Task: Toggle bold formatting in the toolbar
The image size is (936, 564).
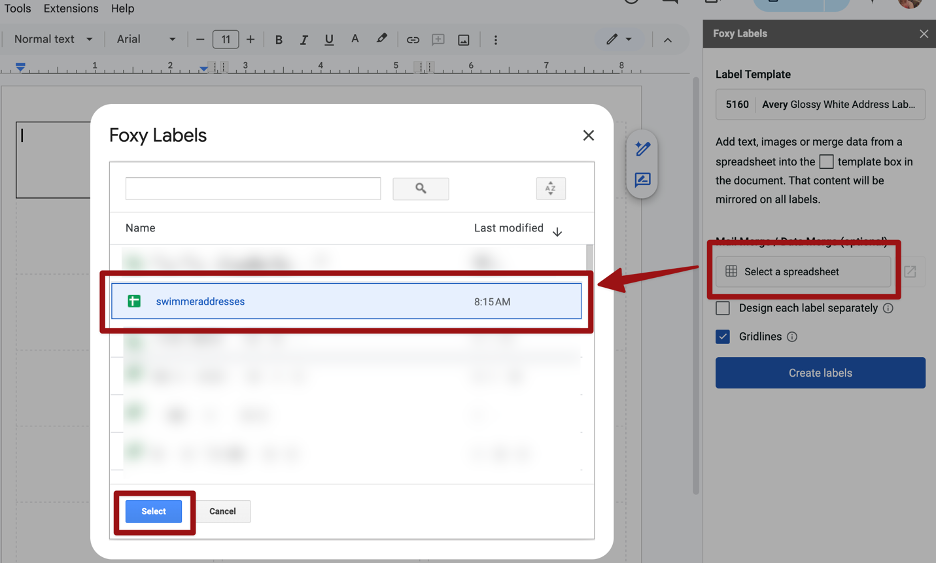Action: point(279,40)
